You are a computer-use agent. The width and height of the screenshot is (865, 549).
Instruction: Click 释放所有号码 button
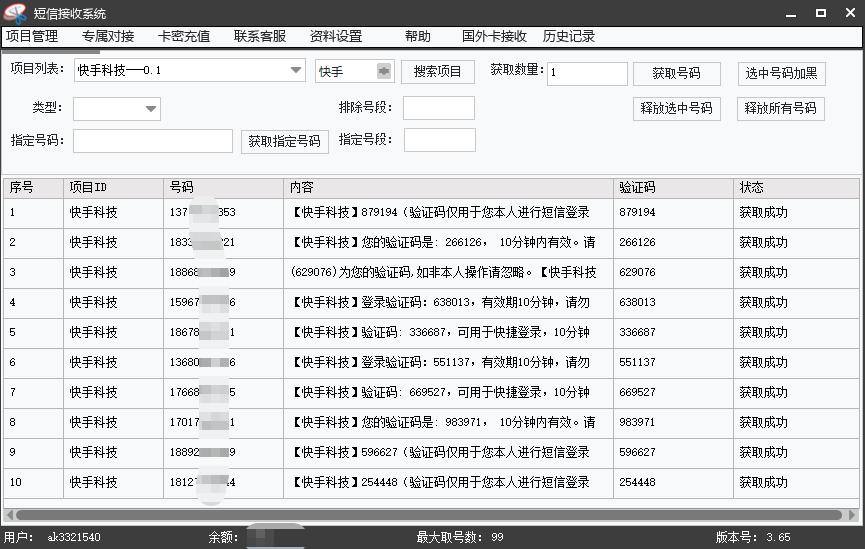point(780,109)
